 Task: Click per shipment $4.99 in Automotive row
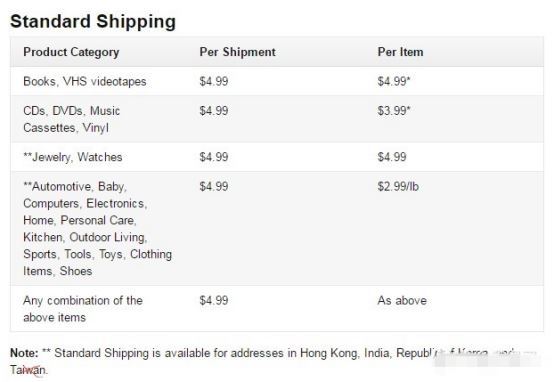tap(214, 186)
